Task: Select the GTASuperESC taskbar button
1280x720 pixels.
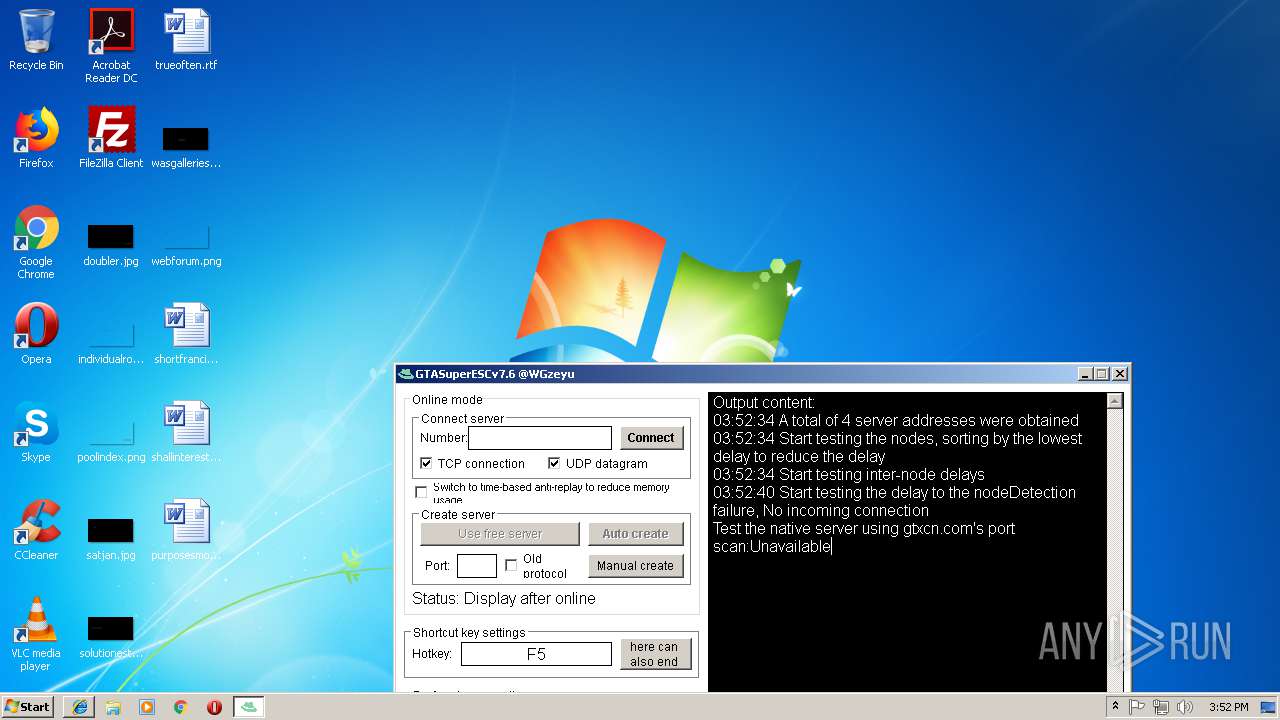Action: (249, 707)
